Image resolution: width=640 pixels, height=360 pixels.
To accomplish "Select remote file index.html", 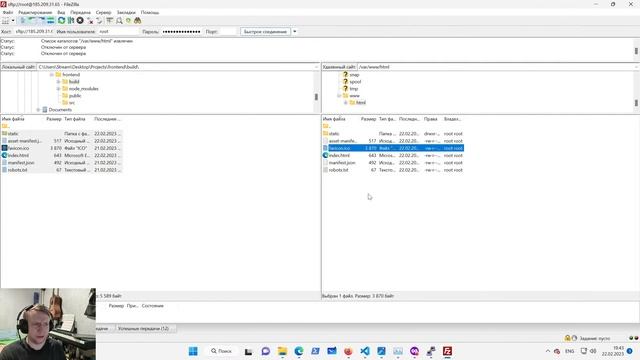I will point(393,156).
